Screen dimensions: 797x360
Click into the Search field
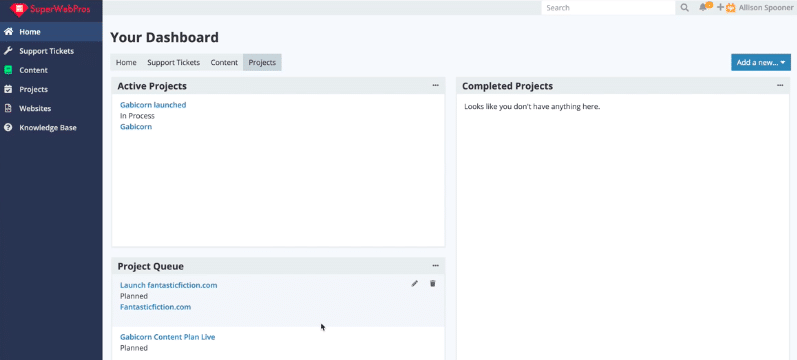(x=608, y=8)
